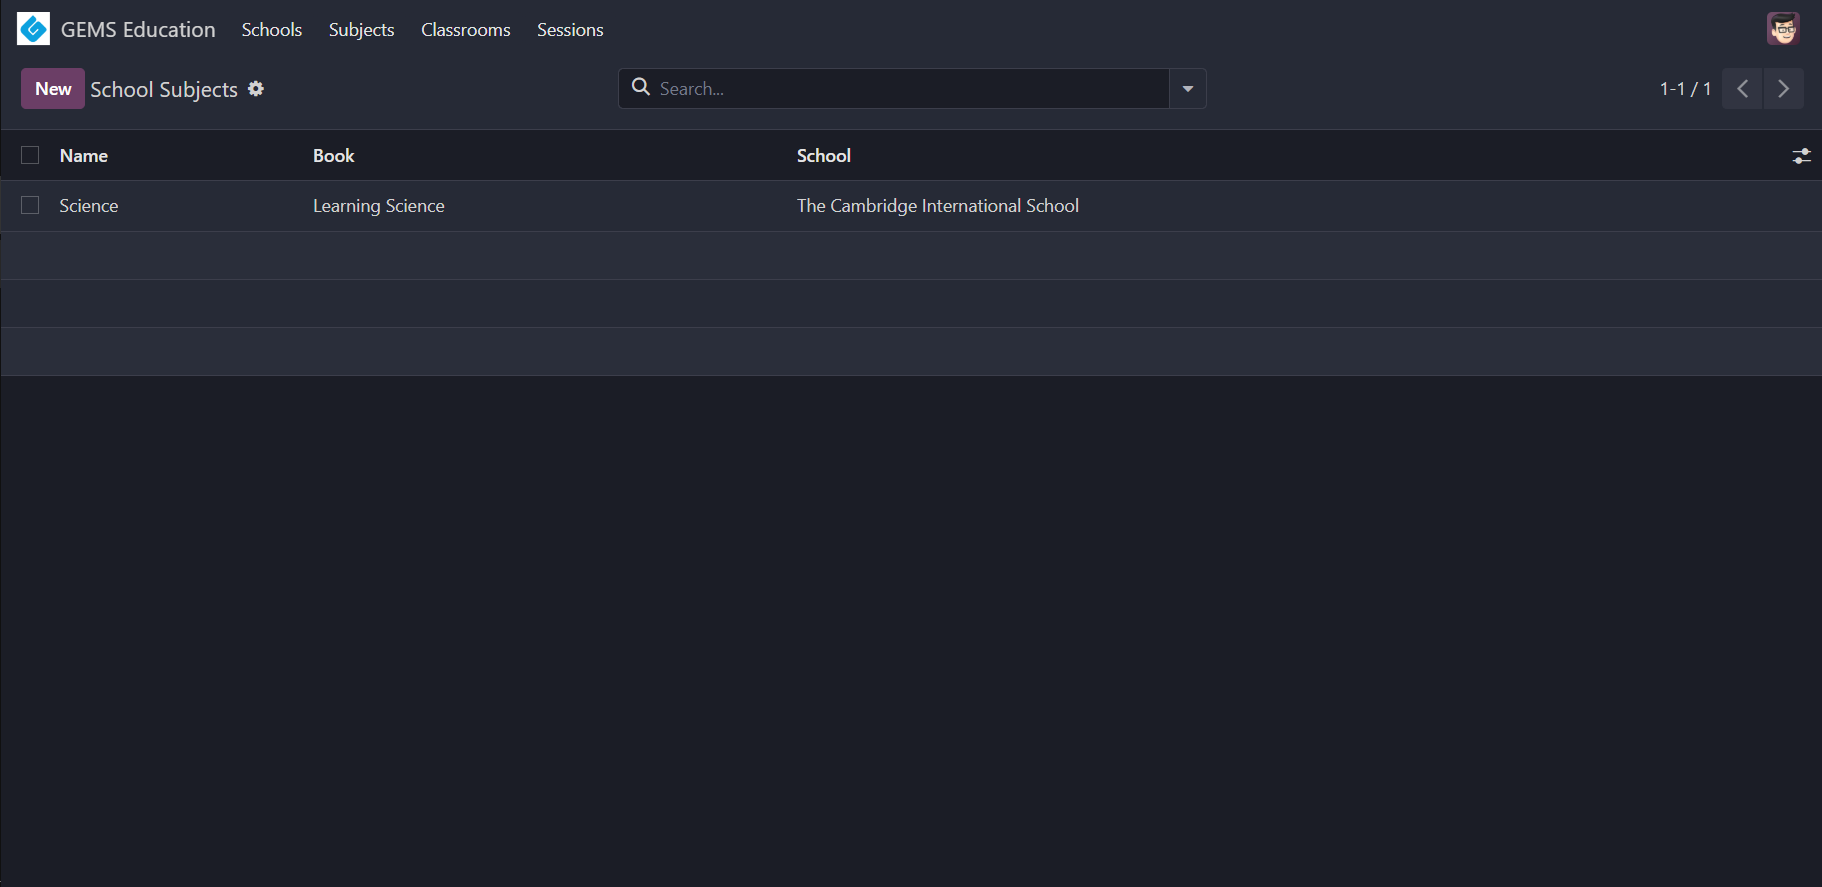Open the Schools menu
Image resolution: width=1822 pixels, height=887 pixels.
271,29
